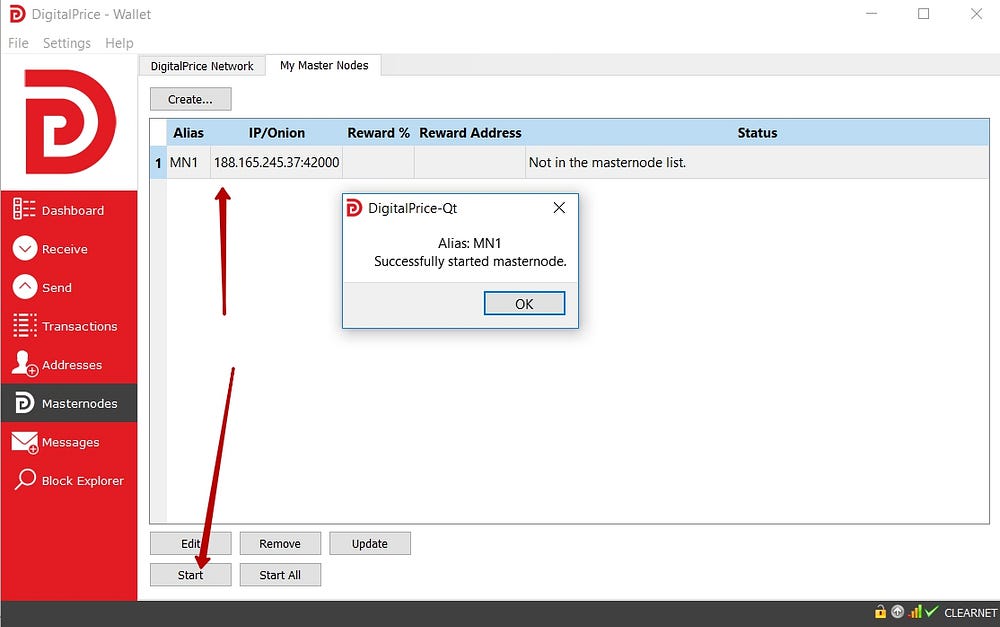This screenshot has width=1000, height=627.
Task: Select the MN1 alias cell
Action: point(189,163)
